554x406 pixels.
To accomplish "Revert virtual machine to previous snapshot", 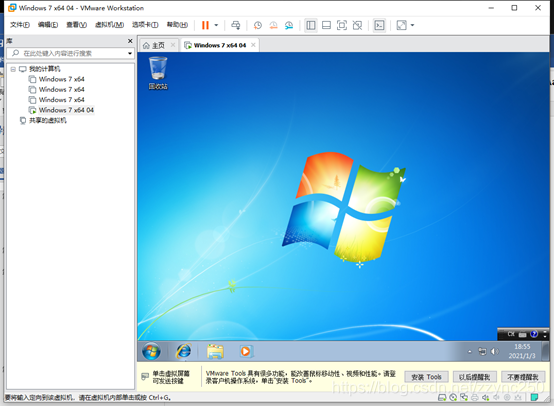I will click(x=273, y=25).
